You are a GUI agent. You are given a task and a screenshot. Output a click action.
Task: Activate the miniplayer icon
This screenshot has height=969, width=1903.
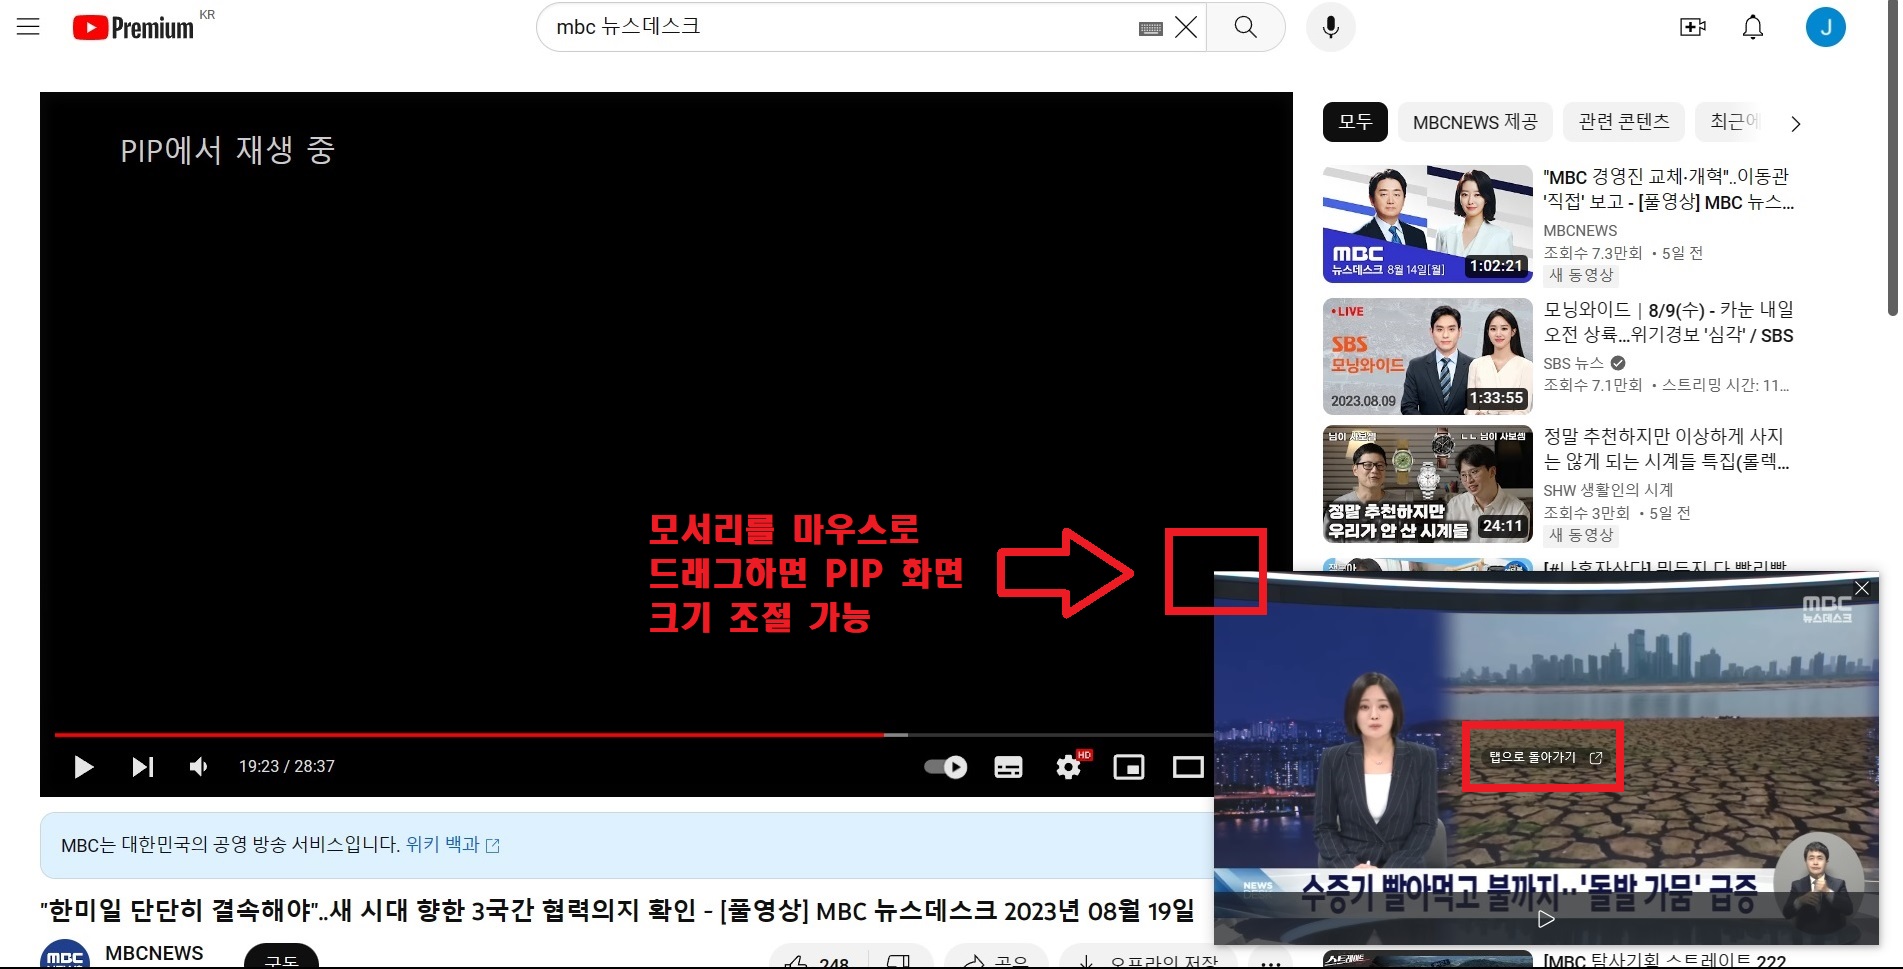[1128, 767]
